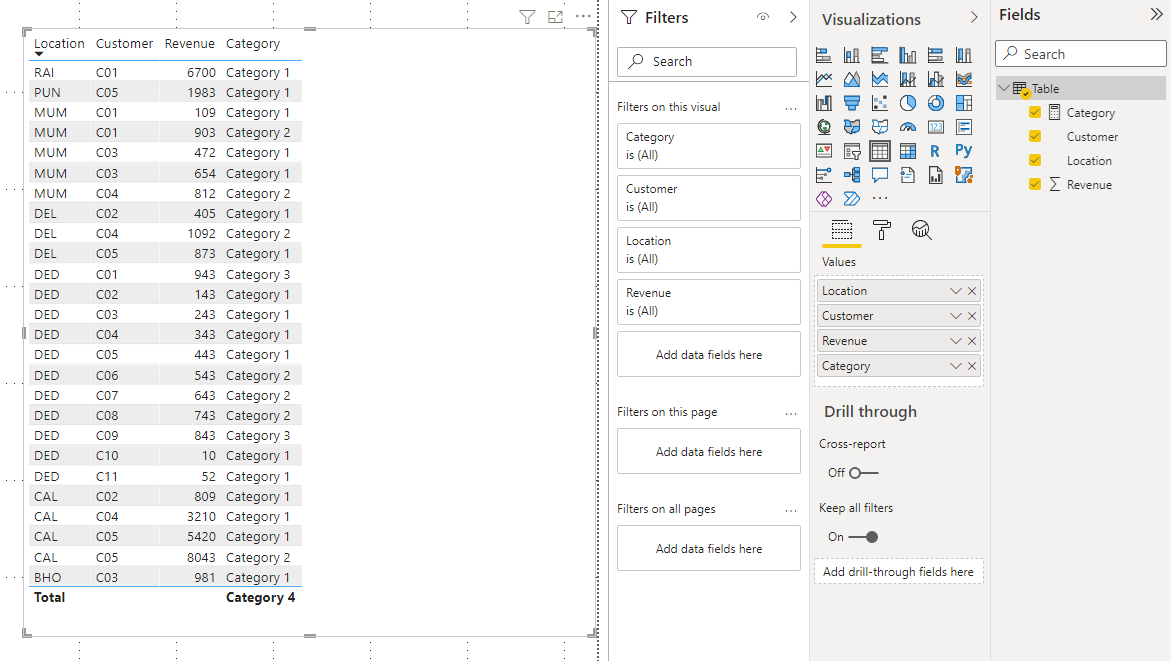Select the Paginated report visual

click(x=936, y=175)
